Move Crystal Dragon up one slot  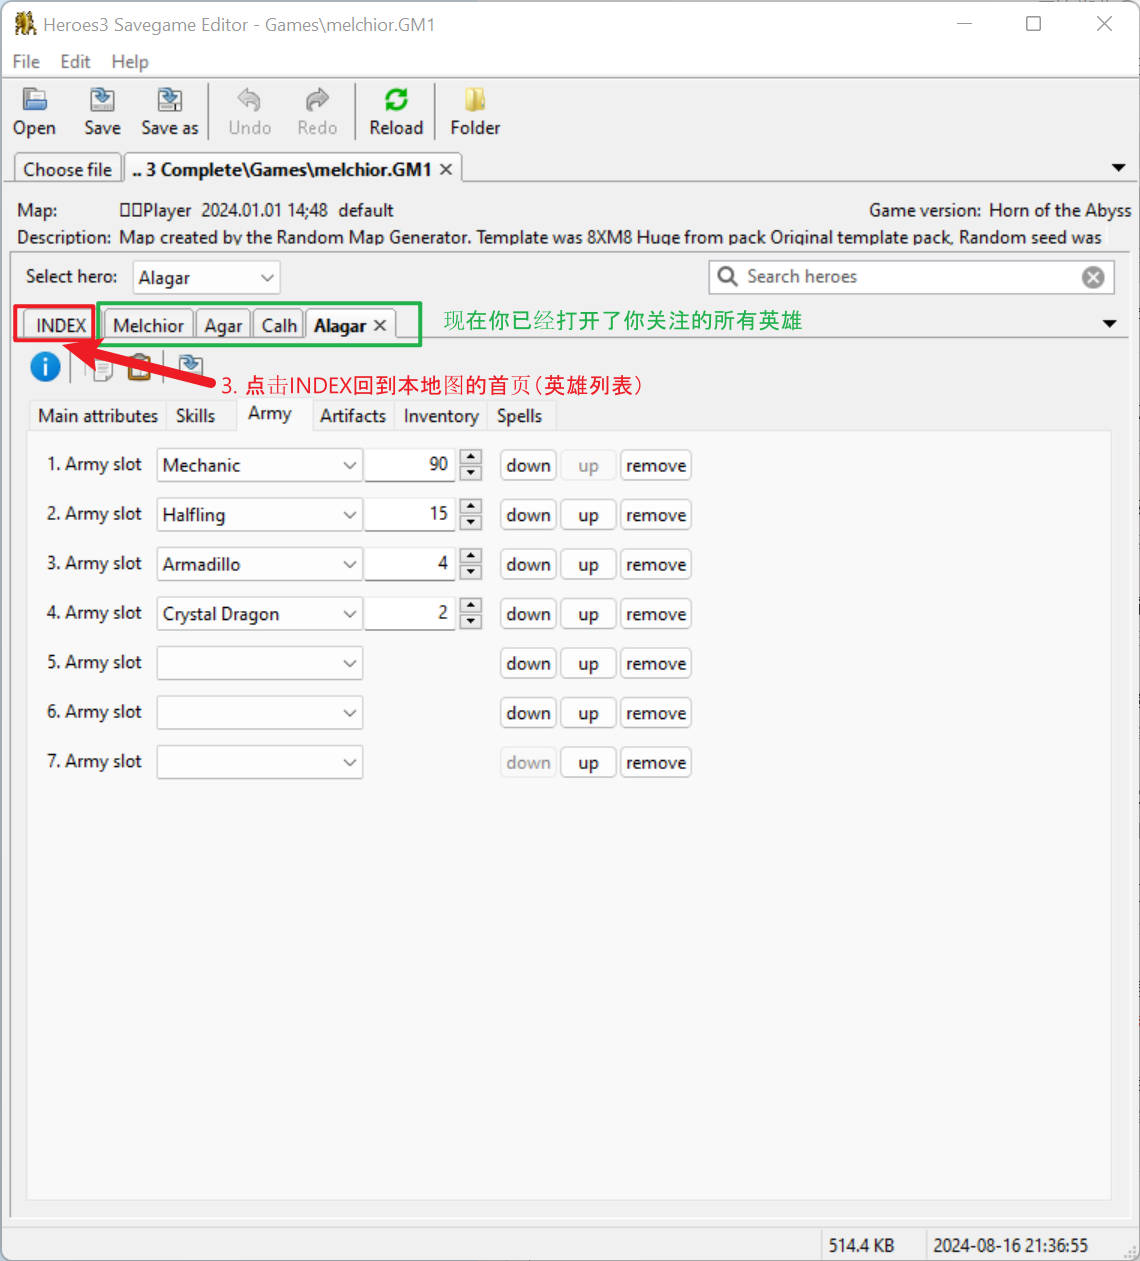588,614
